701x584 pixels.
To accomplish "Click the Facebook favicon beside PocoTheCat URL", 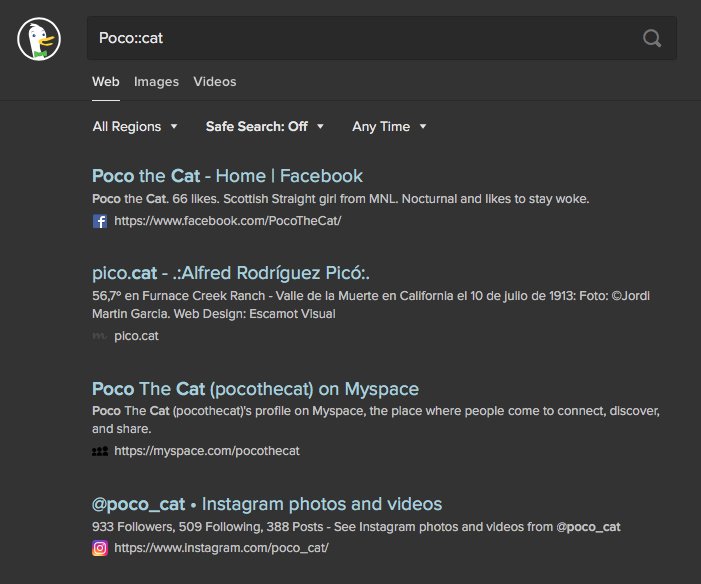I will 100,221.
